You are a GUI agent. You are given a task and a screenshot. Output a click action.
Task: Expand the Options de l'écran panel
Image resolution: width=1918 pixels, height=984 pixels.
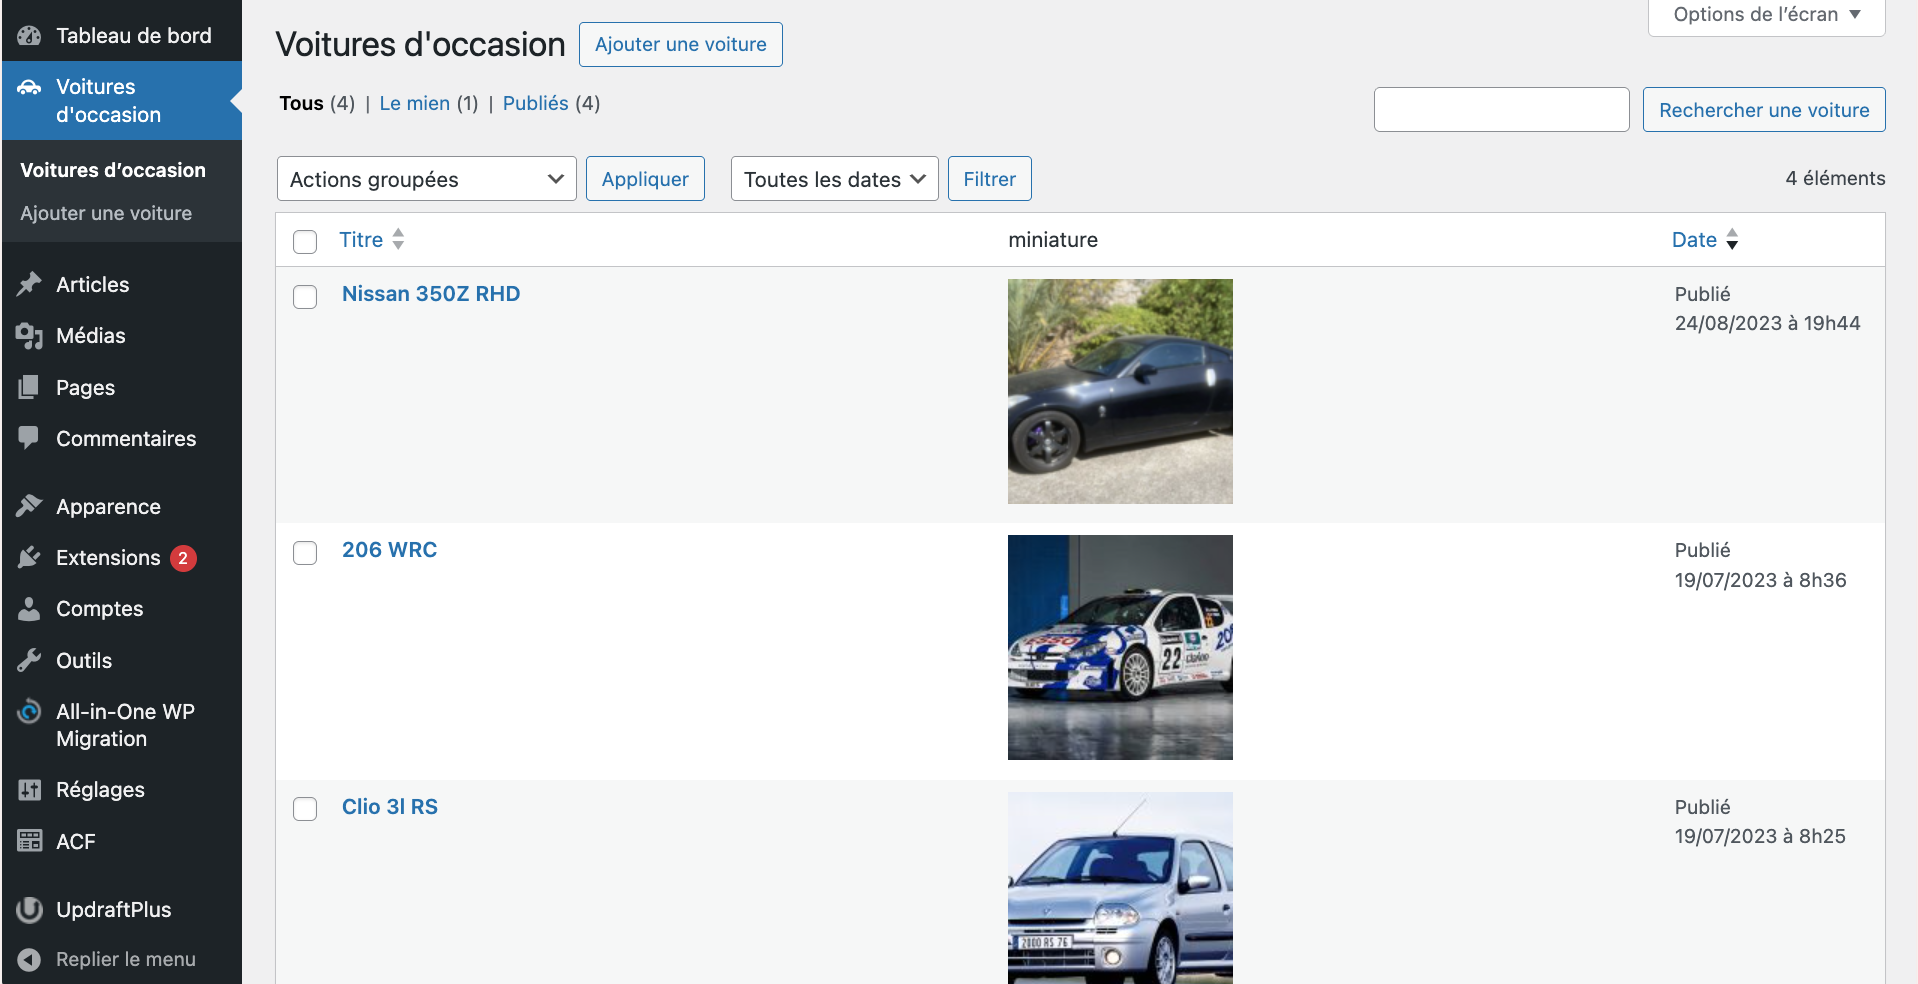[x=1767, y=15]
